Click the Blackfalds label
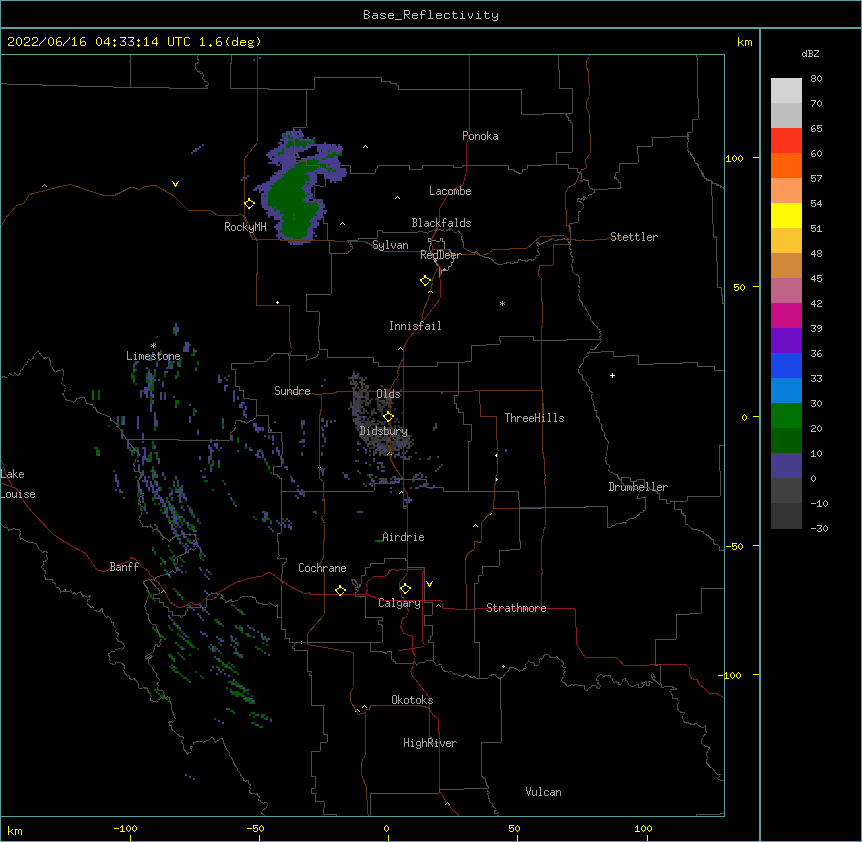The width and height of the screenshot is (862, 842). pos(441,223)
